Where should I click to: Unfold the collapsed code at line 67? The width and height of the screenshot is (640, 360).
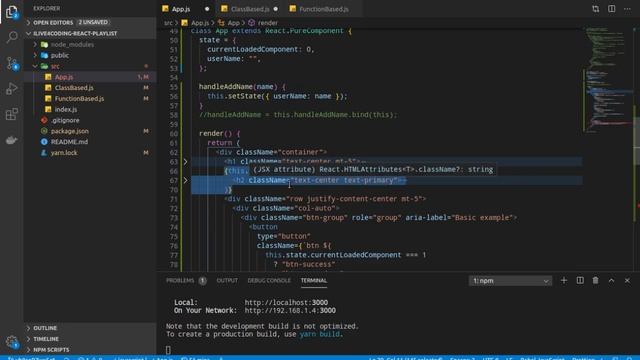[x=185, y=180]
